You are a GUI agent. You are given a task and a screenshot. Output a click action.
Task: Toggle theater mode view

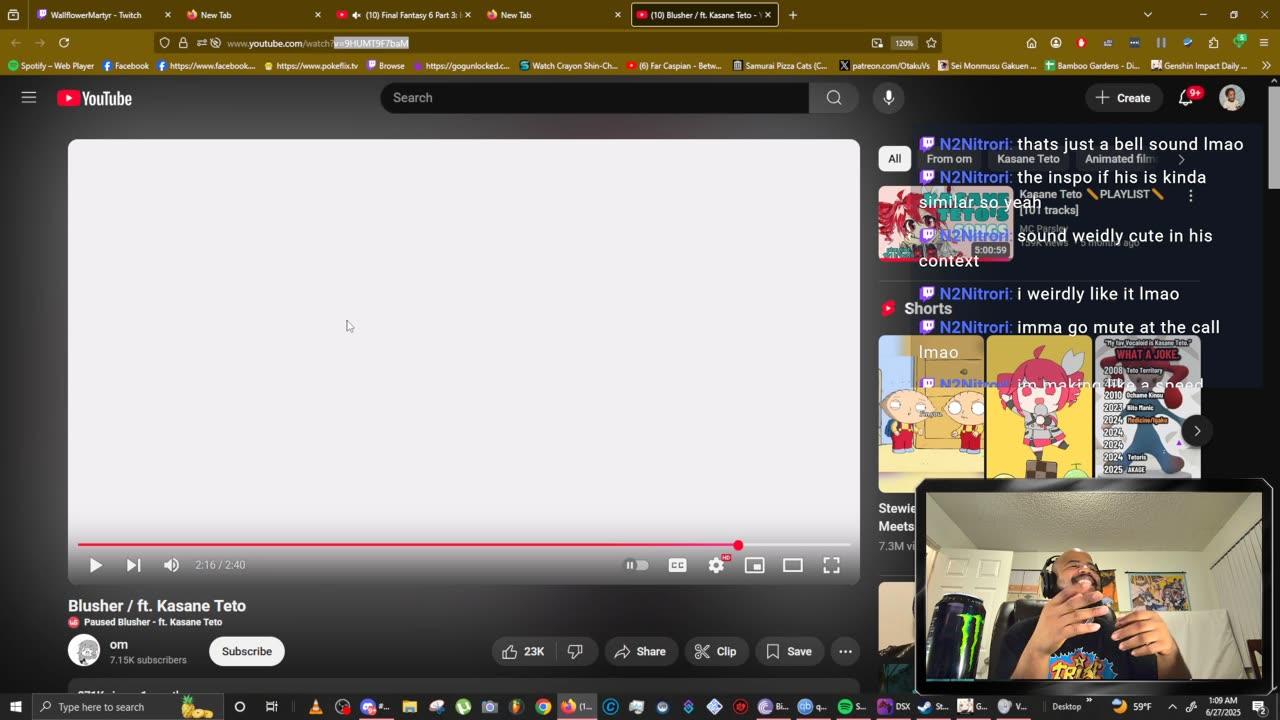point(793,565)
